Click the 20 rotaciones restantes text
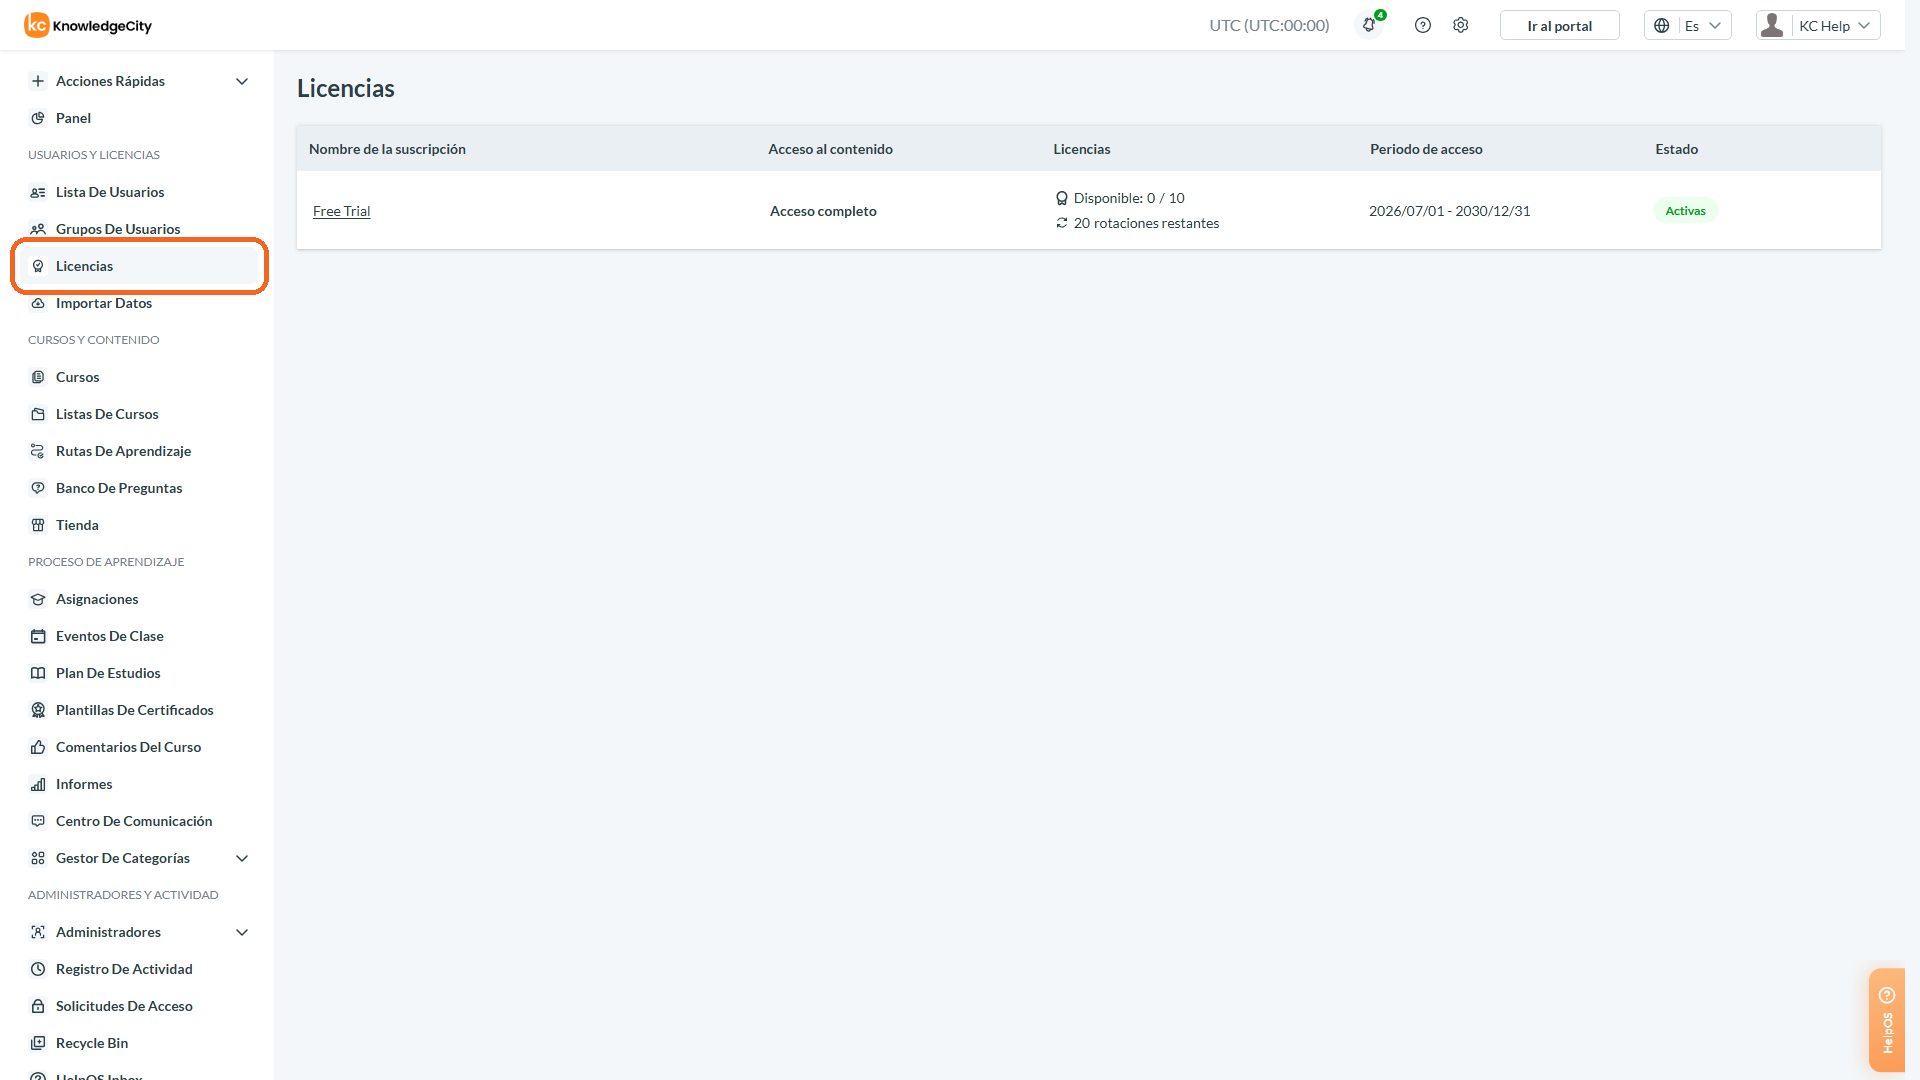Screen dimensions: 1920x1080 pyautogui.click(x=1146, y=223)
